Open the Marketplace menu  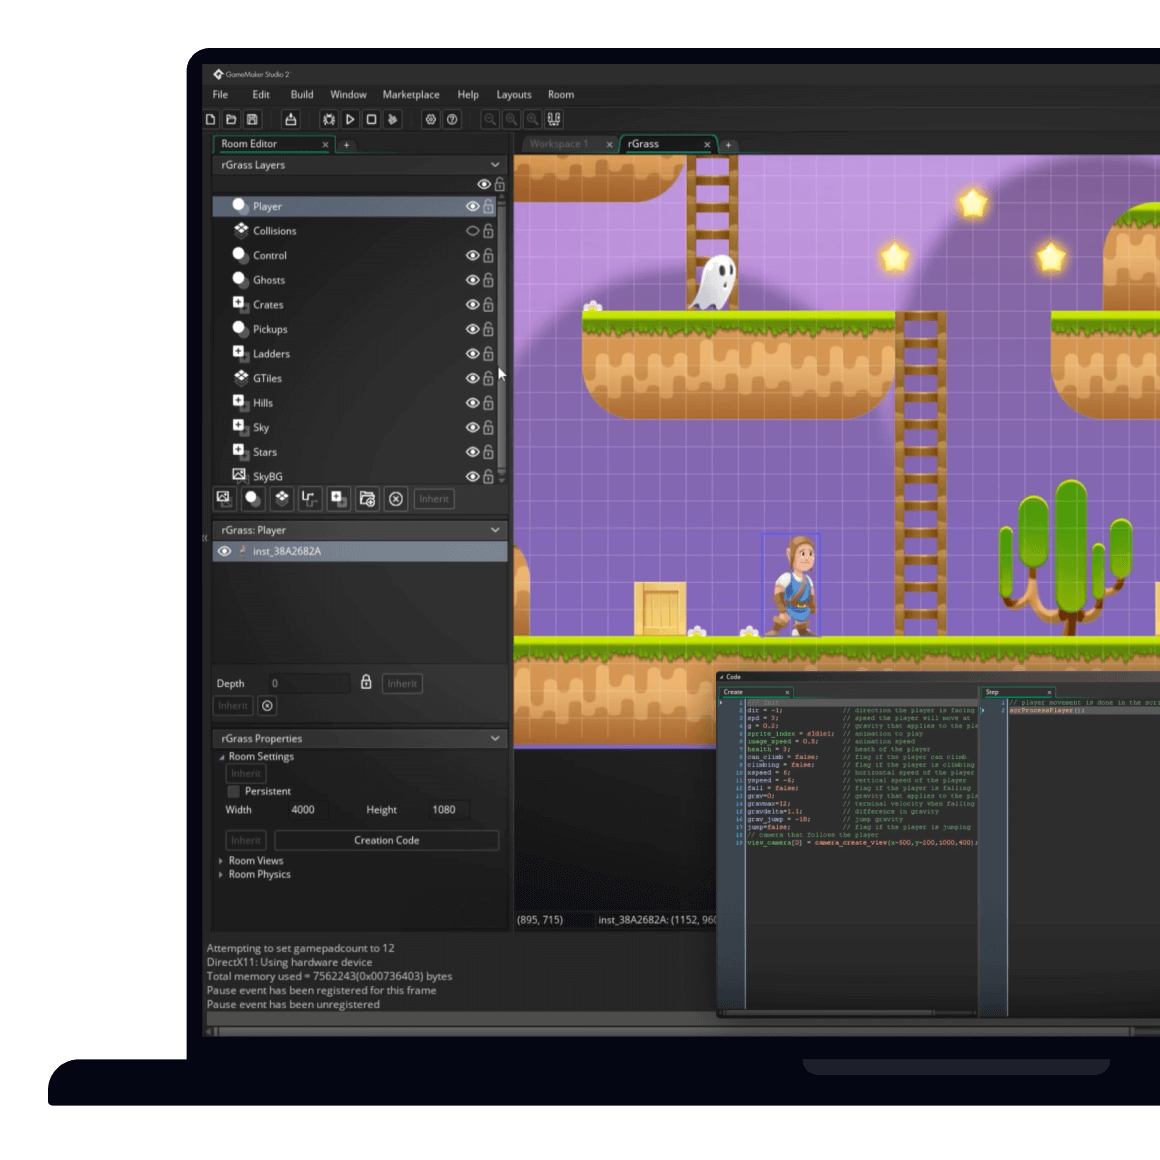[411, 94]
